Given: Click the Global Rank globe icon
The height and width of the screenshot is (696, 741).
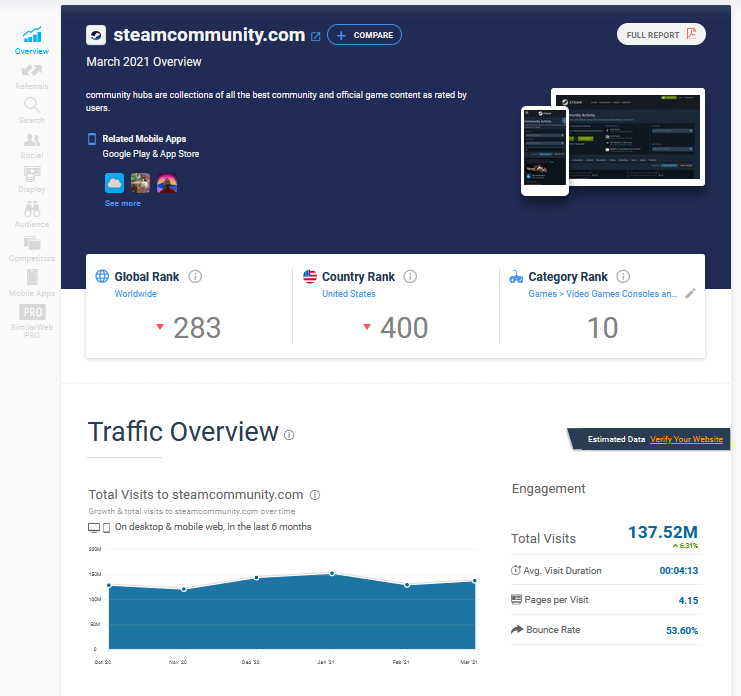Looking at the screenshot, I should (102, 276).
